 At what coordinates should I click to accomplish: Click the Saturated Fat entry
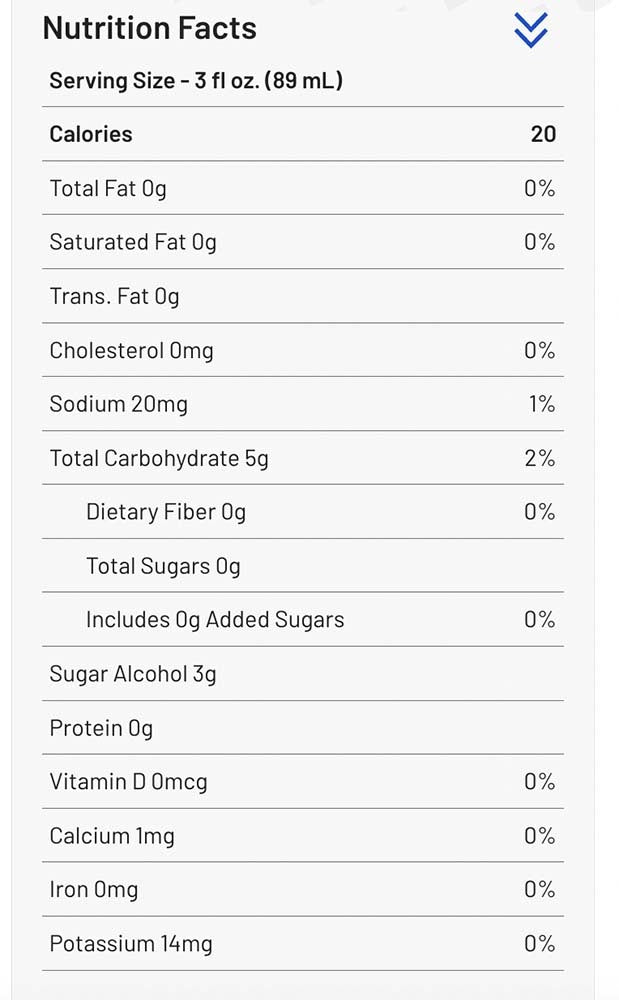[x=135, y=241]
